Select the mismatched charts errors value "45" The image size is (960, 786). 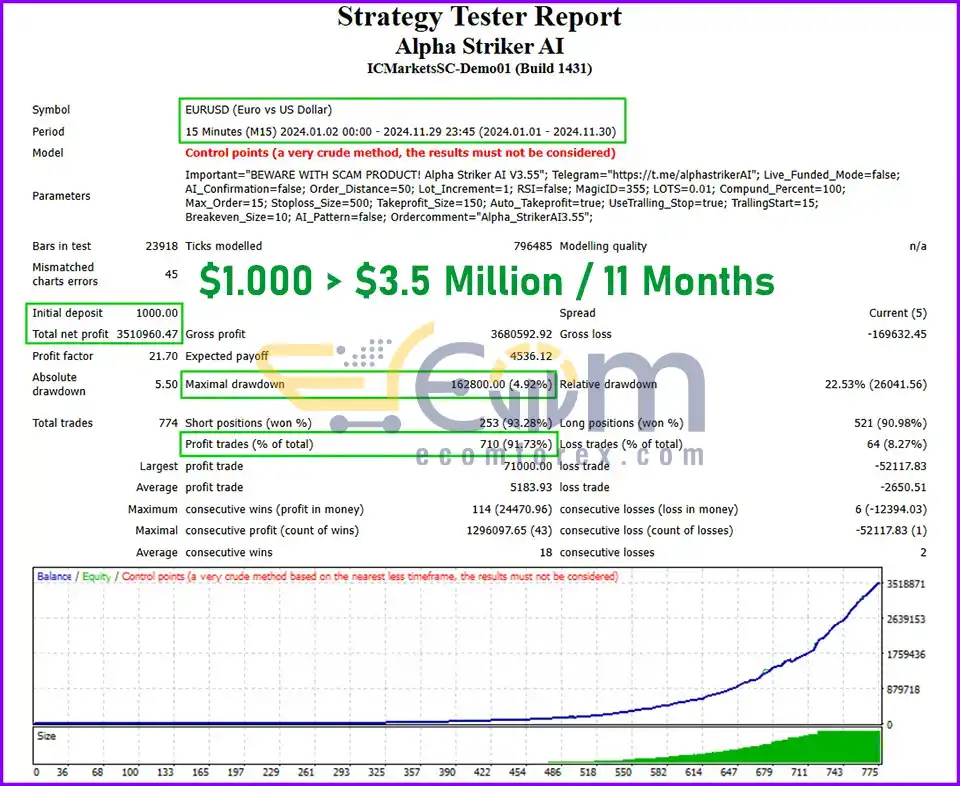pos(171,274)
